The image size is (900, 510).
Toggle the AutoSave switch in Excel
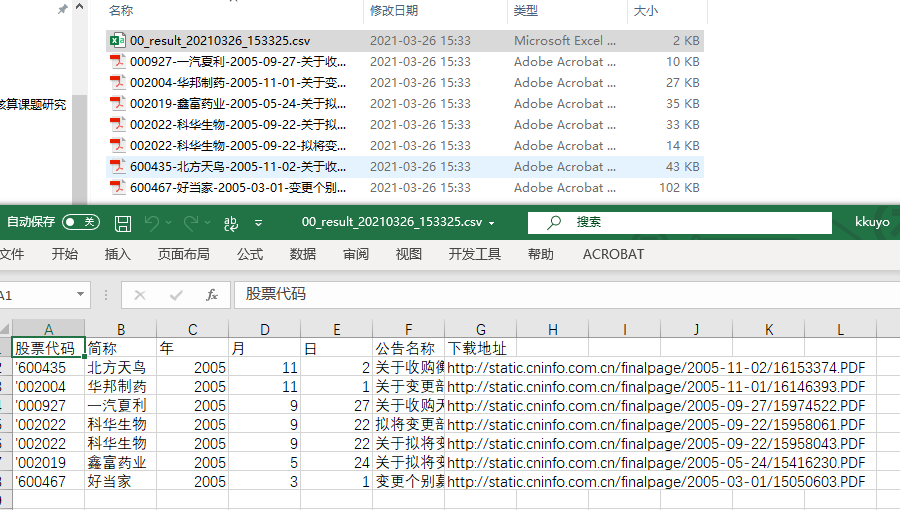point(80,222)
